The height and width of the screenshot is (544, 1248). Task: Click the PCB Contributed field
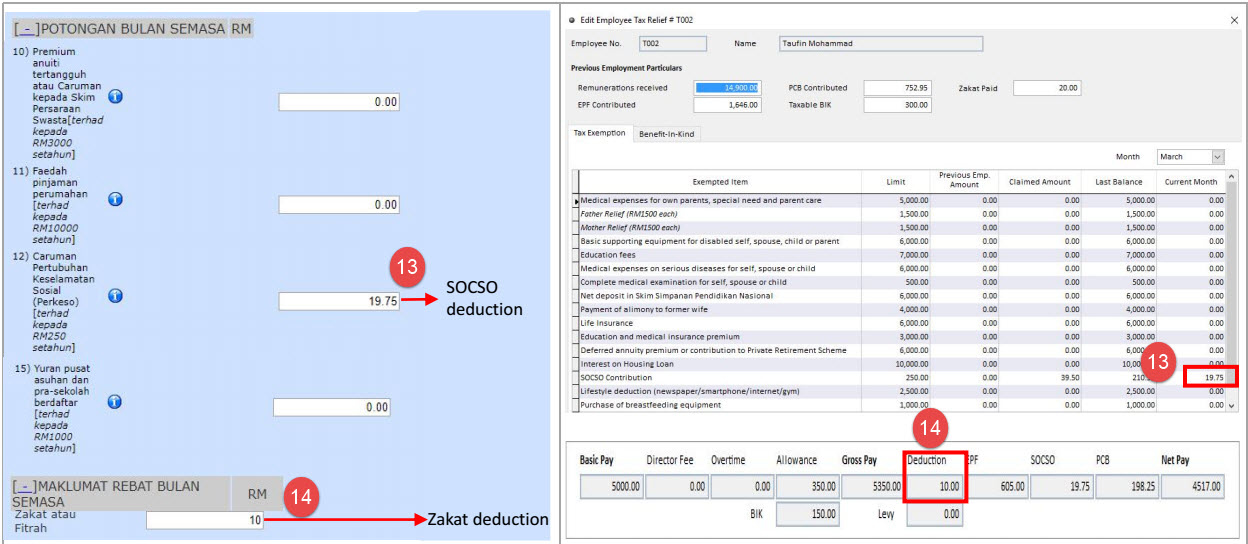click(x=897, y=88)
